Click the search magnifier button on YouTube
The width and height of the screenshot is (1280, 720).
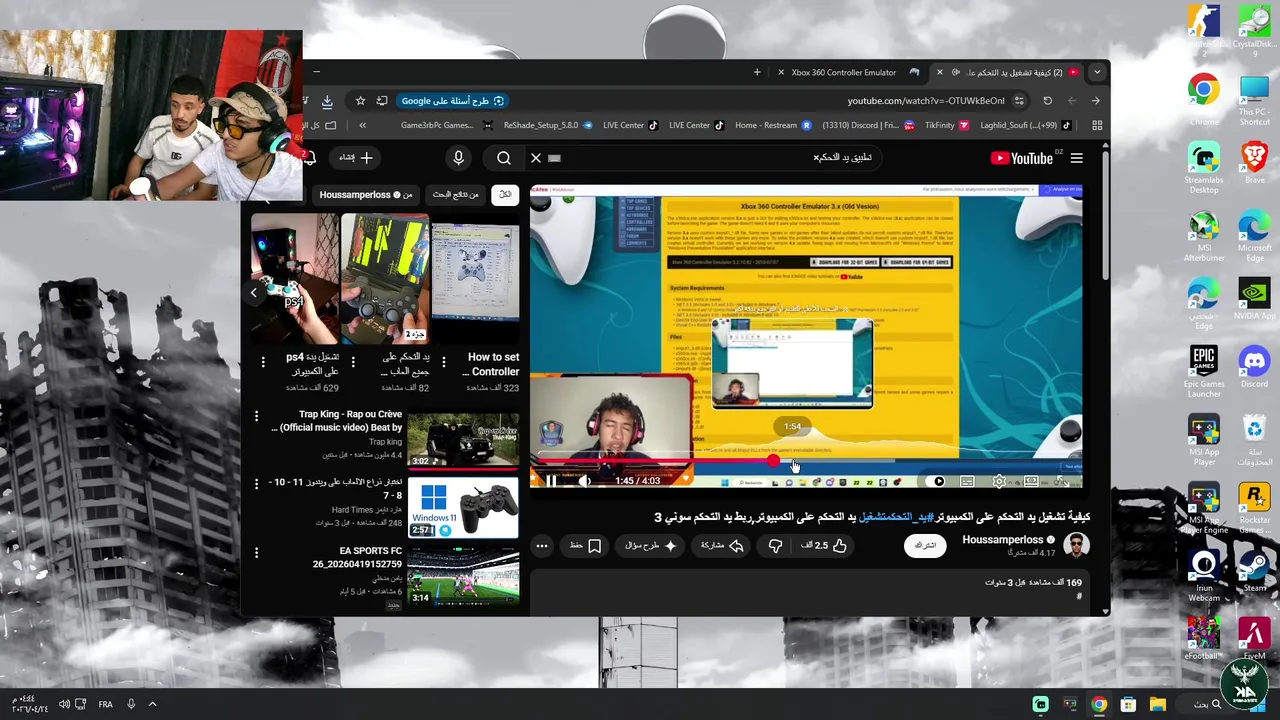(x=504, y=158)
